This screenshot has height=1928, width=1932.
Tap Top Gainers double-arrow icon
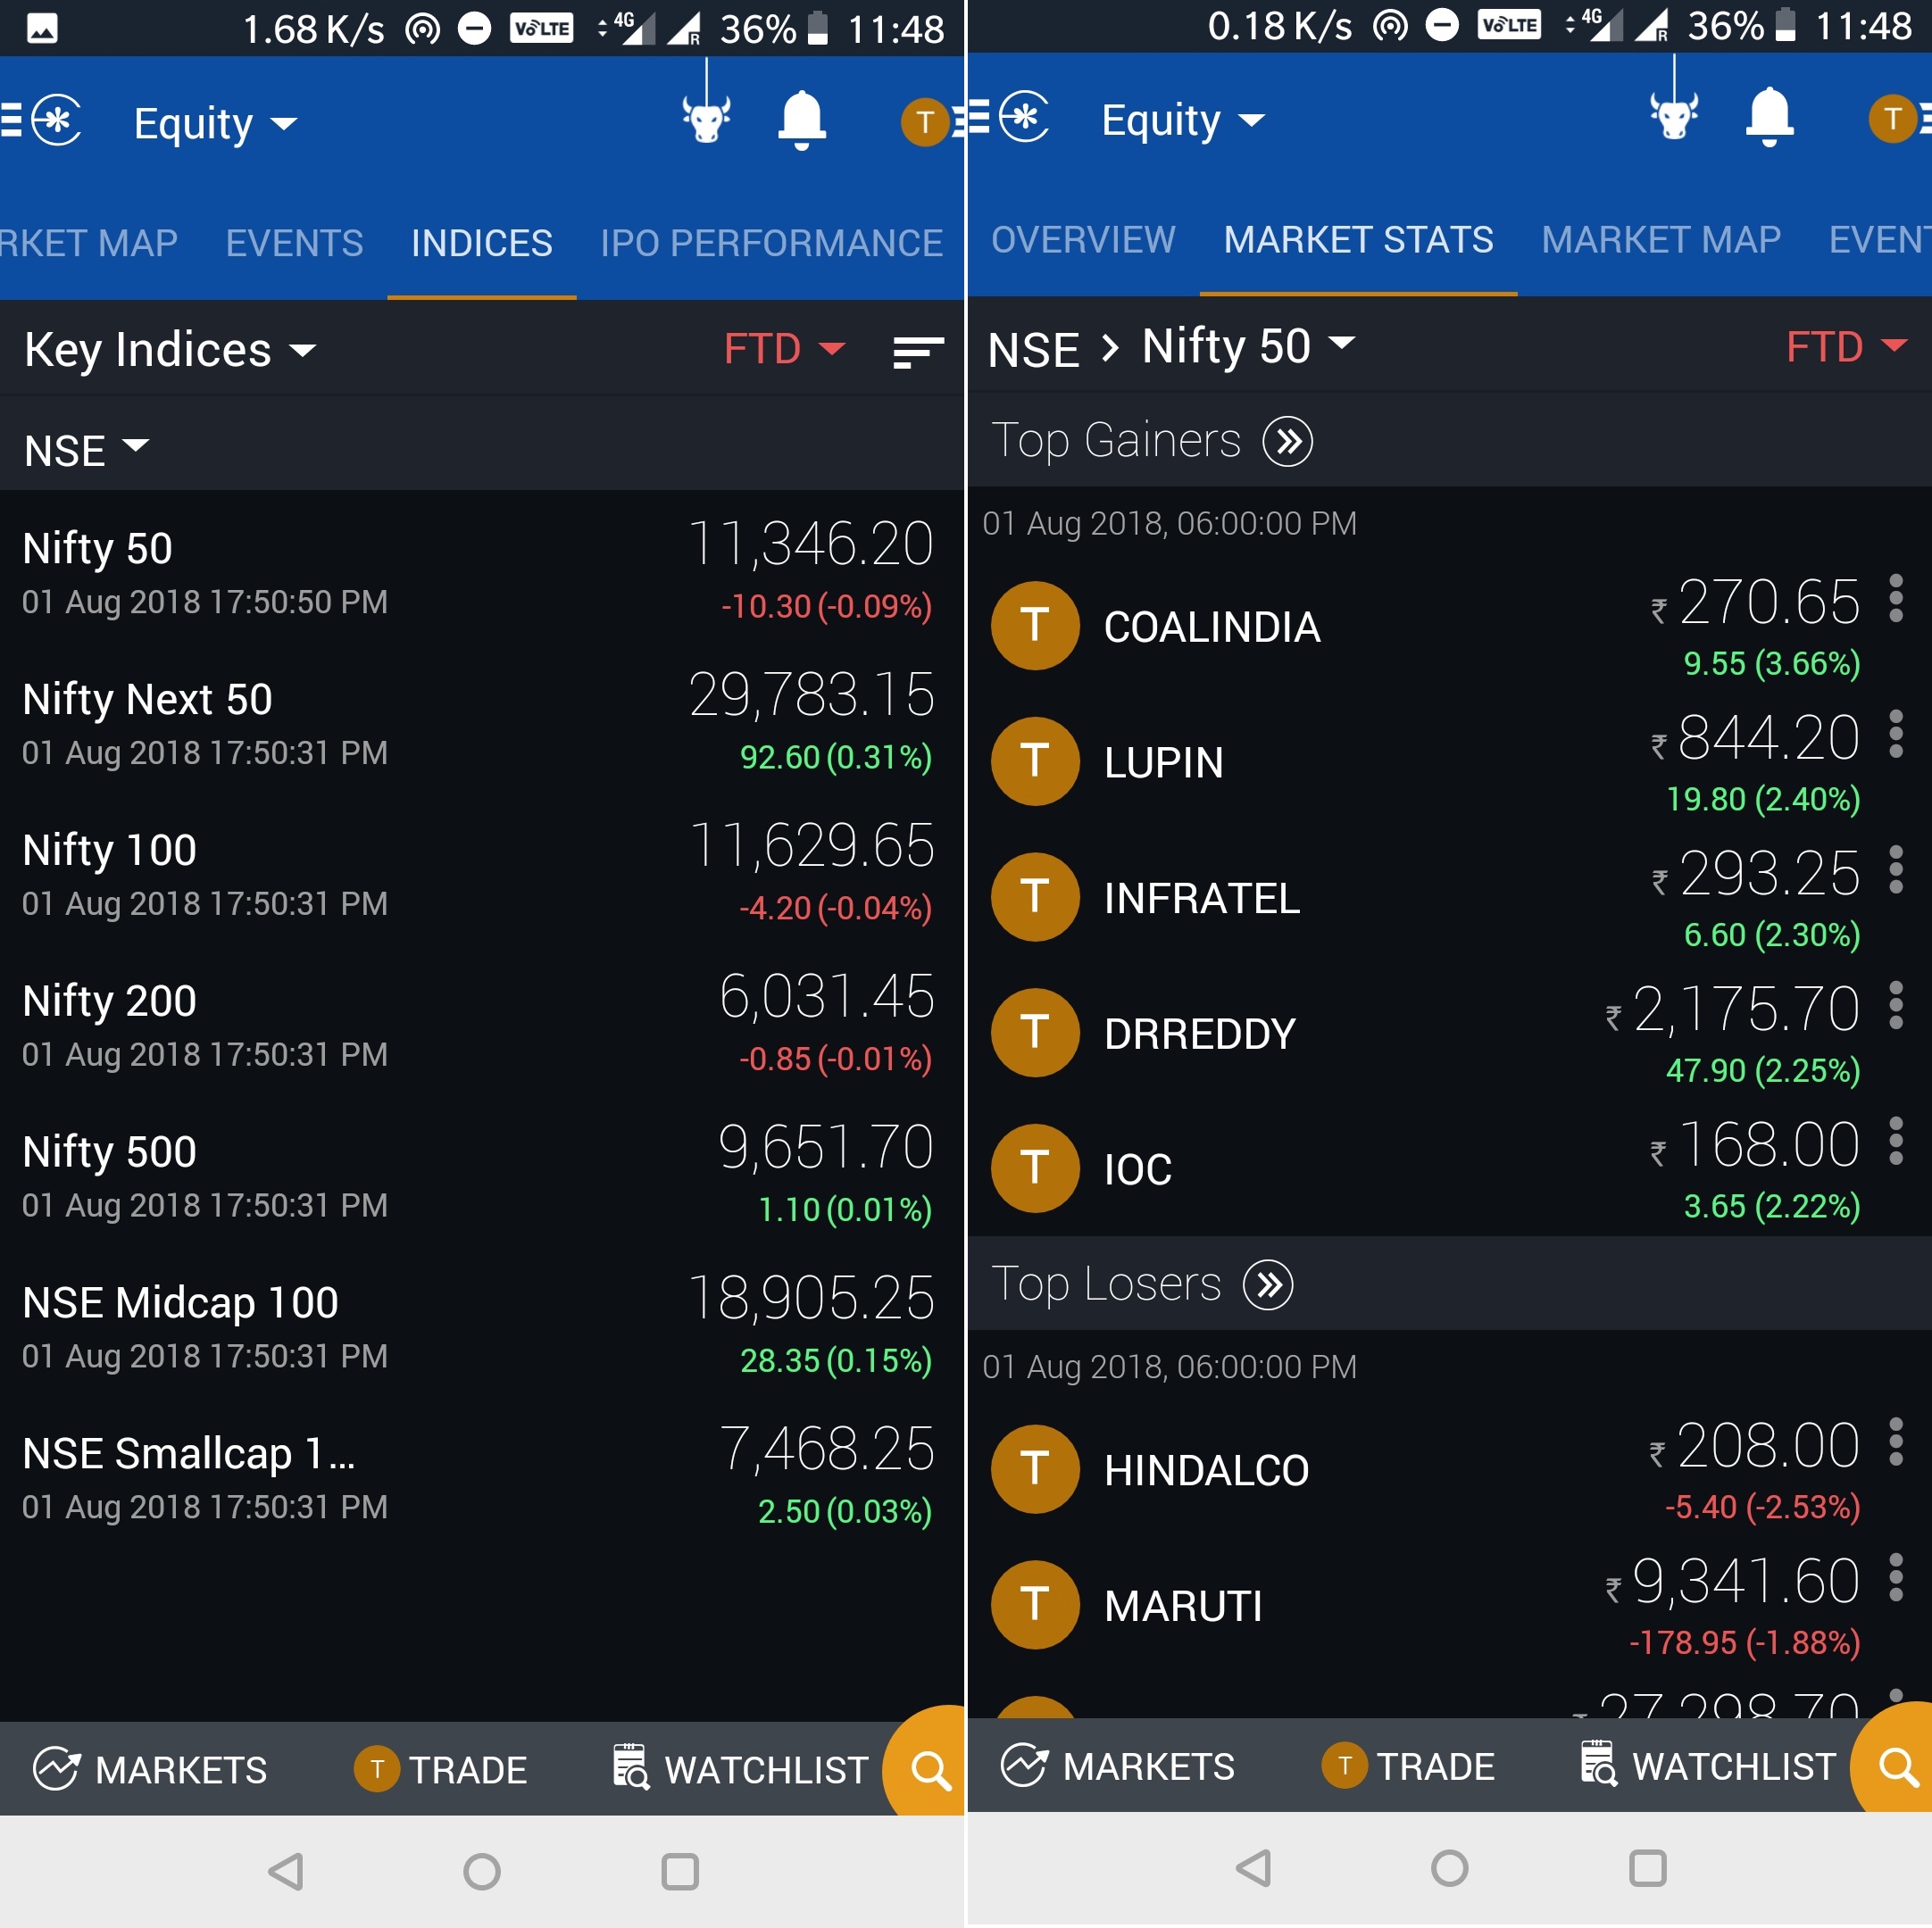point(1287,441)
